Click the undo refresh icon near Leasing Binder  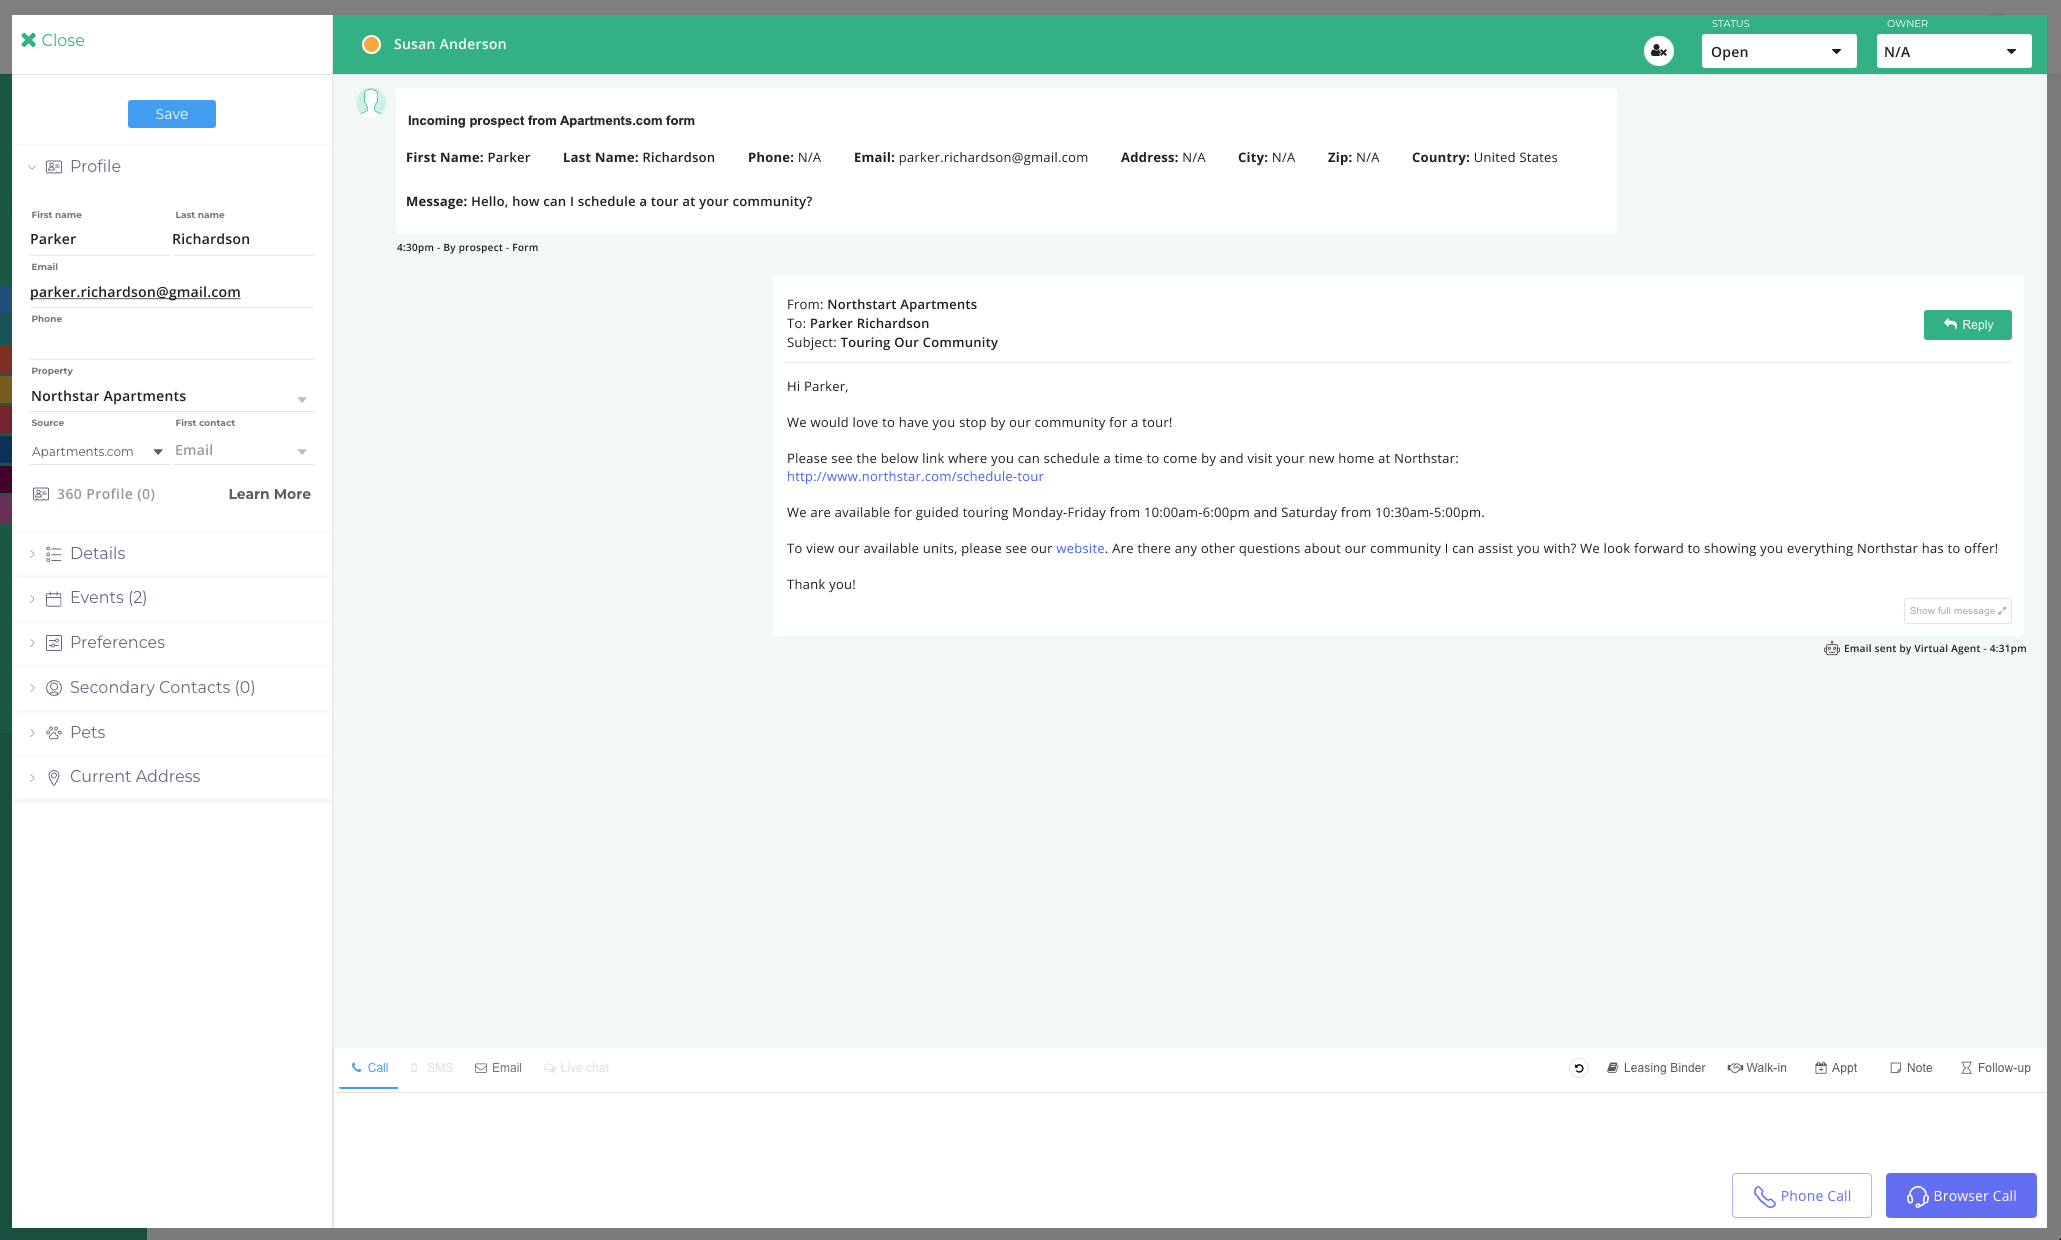click(x=1579, y=1068)
